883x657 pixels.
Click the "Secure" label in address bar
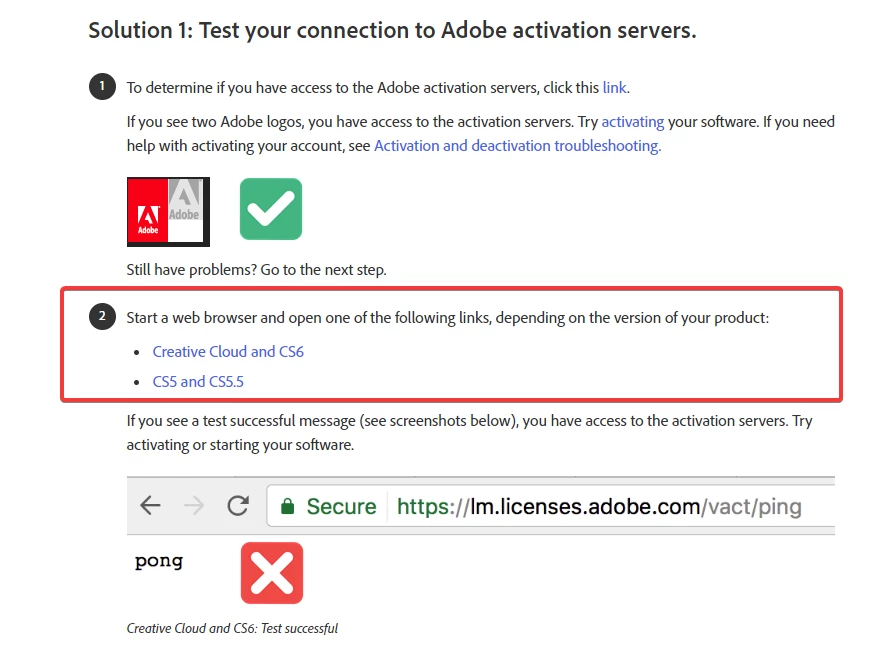coord(341,507)
